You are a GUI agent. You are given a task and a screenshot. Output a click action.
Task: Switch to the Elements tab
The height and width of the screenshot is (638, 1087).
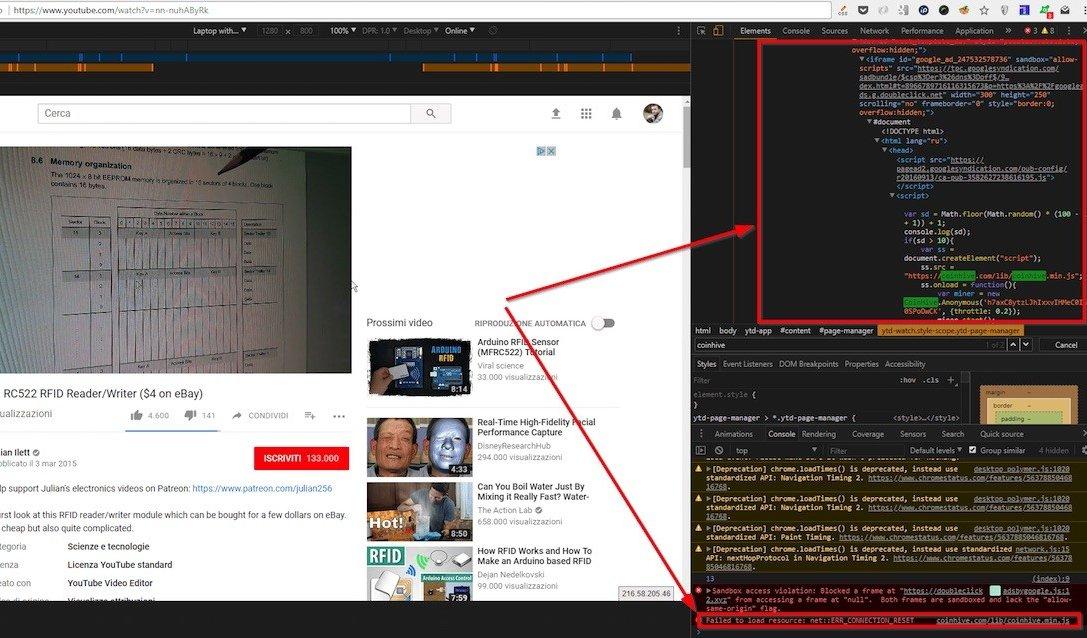[x=755, y=31]
